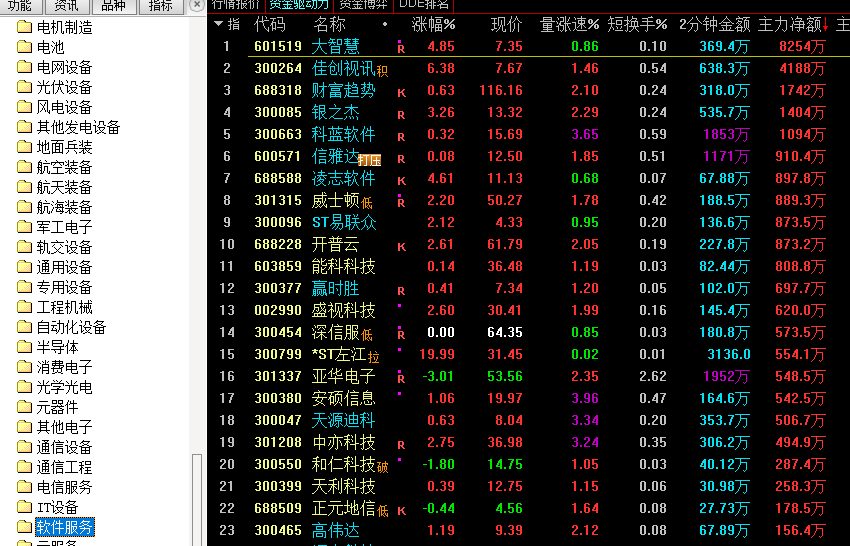Click stock name 天源迪科
The width and height of the screenshot is (850, 546).
click(x=343, y=420)
